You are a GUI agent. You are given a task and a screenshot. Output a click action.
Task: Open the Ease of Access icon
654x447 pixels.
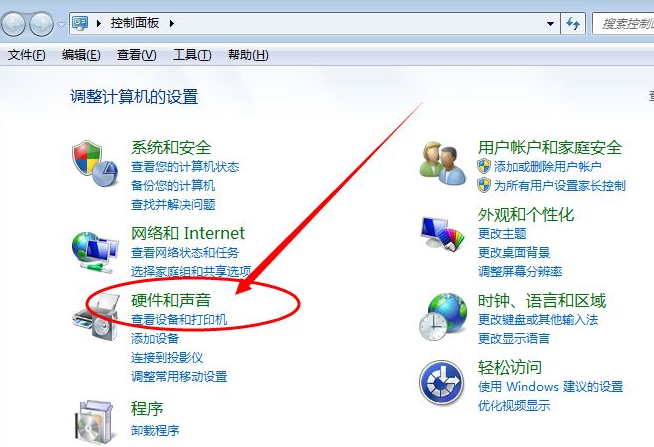[442, 383]
